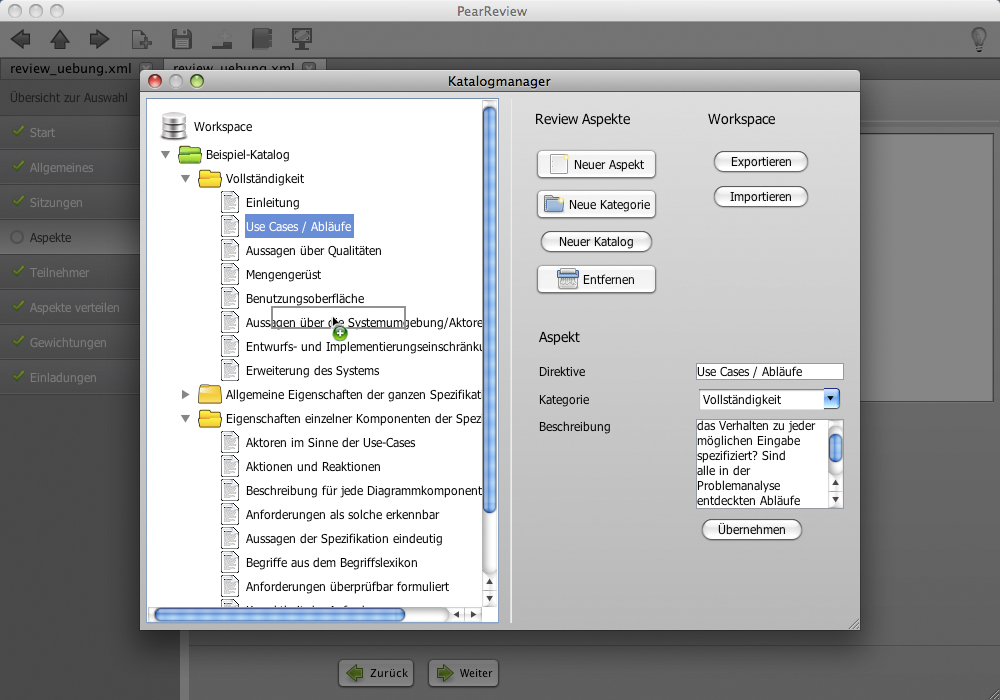This screenshot has width=1000, height=700.
Task: Click the Neuer Aspekt button
Action: [x=596, y=164]
